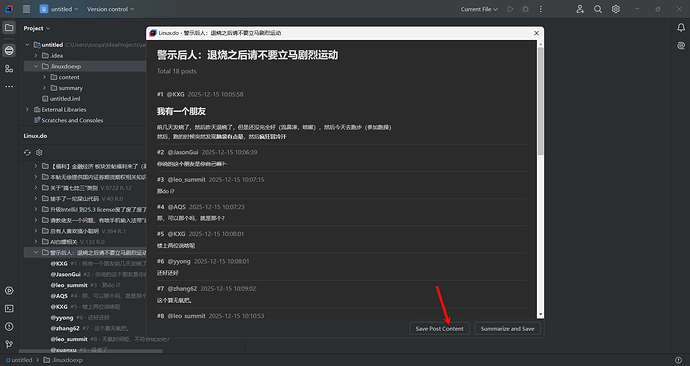
Task: Open the Current File run configuration dropdown
Action: [479, 9]
